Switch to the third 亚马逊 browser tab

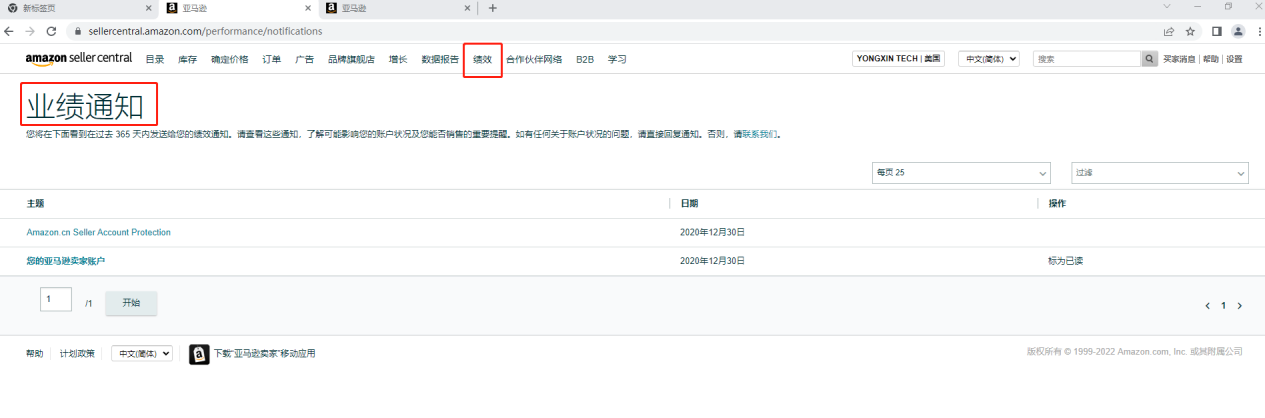click(x=398, y=8)
